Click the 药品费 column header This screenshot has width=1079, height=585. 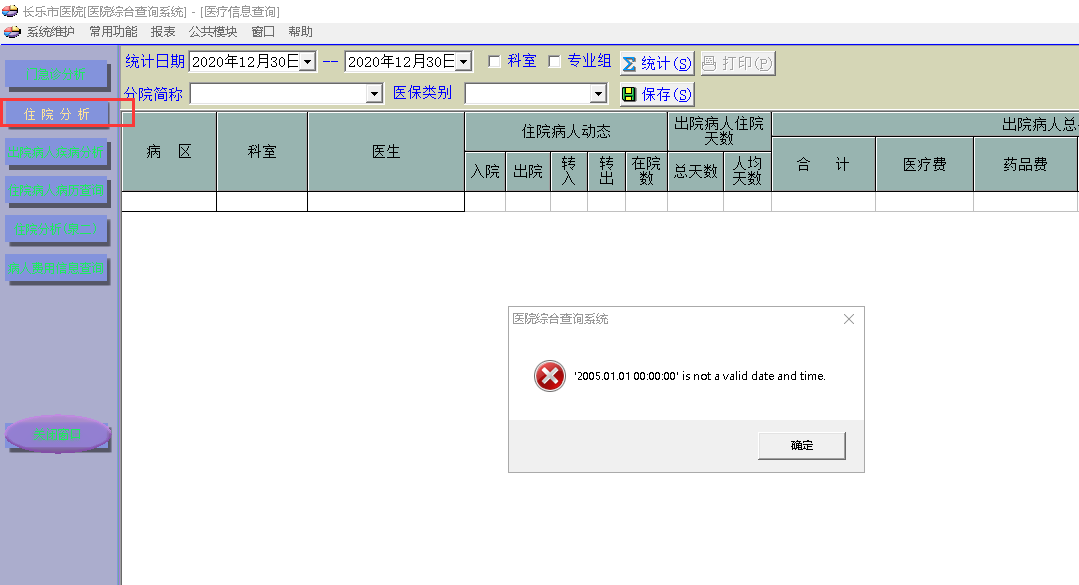1025,164
